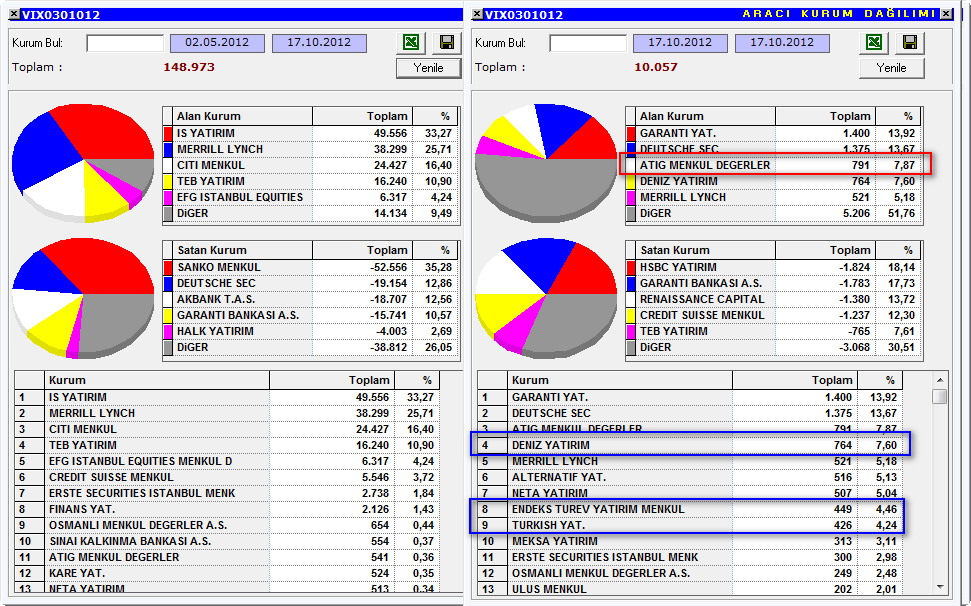This screenshot has height=606, width=971.
Task: Close right window via left title icon
Action: click(x=477, y=14)
